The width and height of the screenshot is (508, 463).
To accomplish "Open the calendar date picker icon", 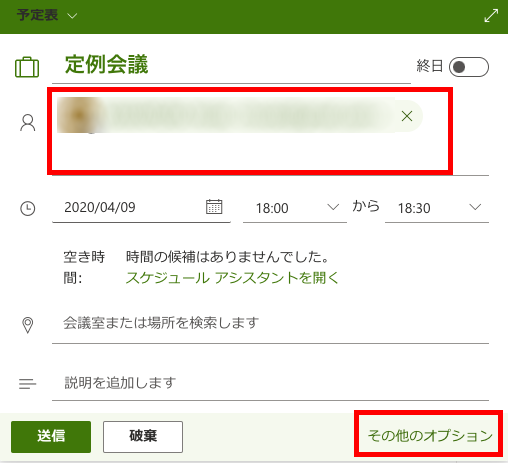I will (214, 207).
